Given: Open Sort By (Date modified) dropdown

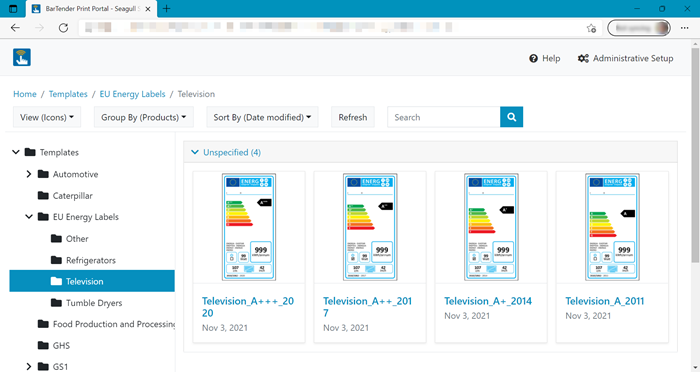Looking at the screenshot, I should pyautogui.click(x=262, y=117).
